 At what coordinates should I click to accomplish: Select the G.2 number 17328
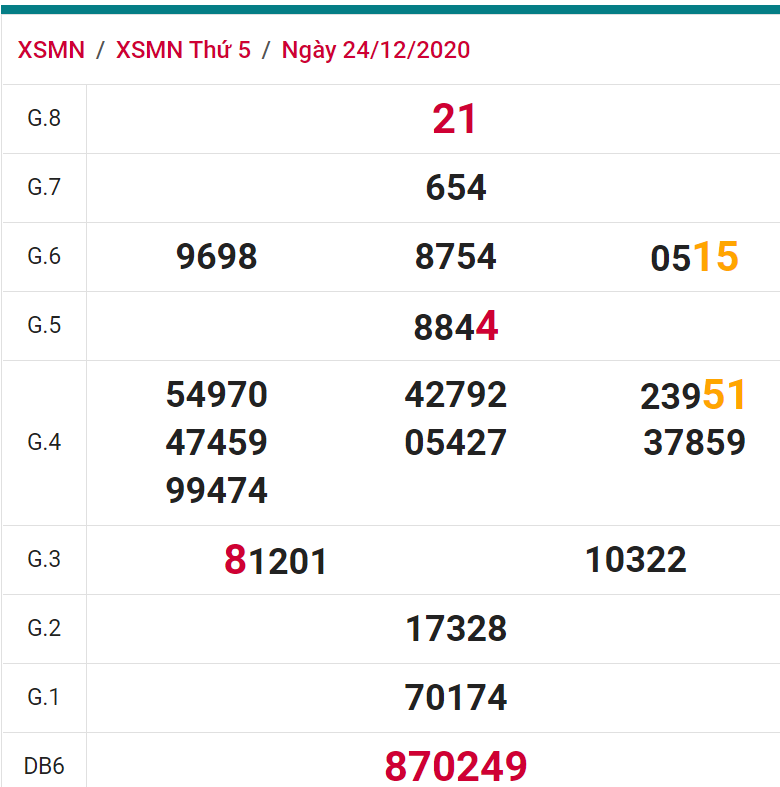[x=455, y=629]
